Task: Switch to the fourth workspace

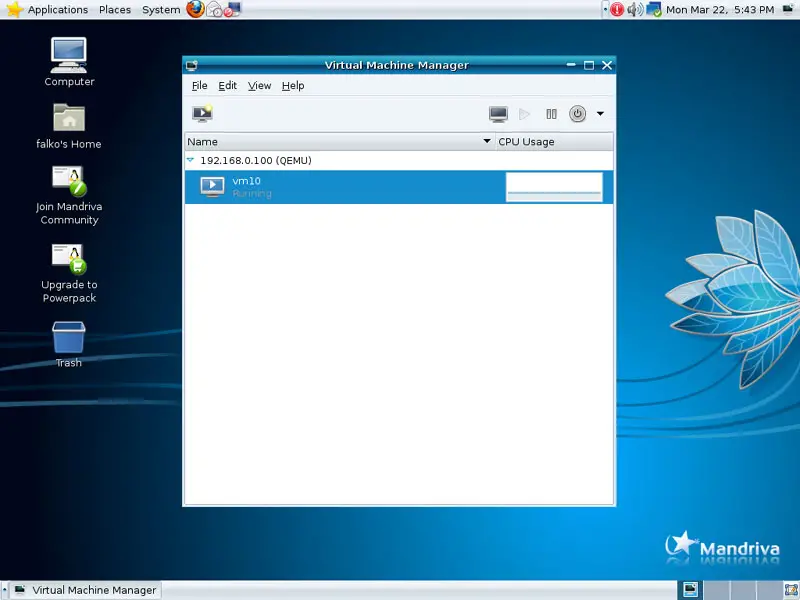Action: point(768,590)
